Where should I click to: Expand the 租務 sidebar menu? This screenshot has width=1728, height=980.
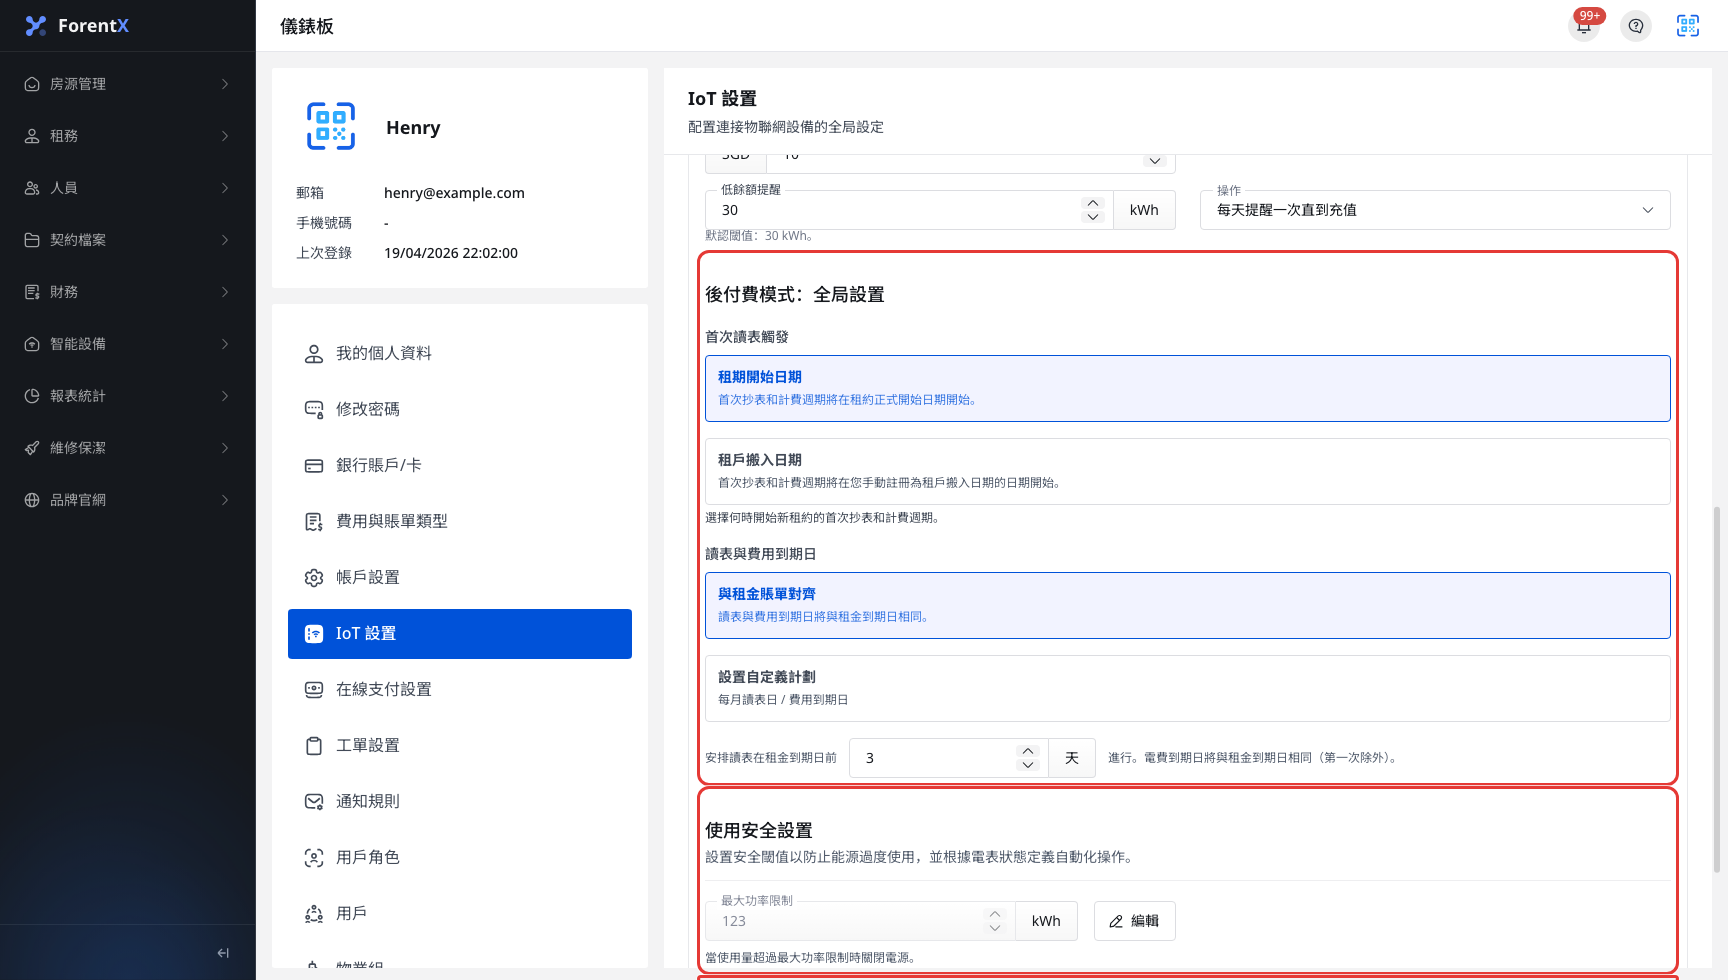tap(128, 136)
